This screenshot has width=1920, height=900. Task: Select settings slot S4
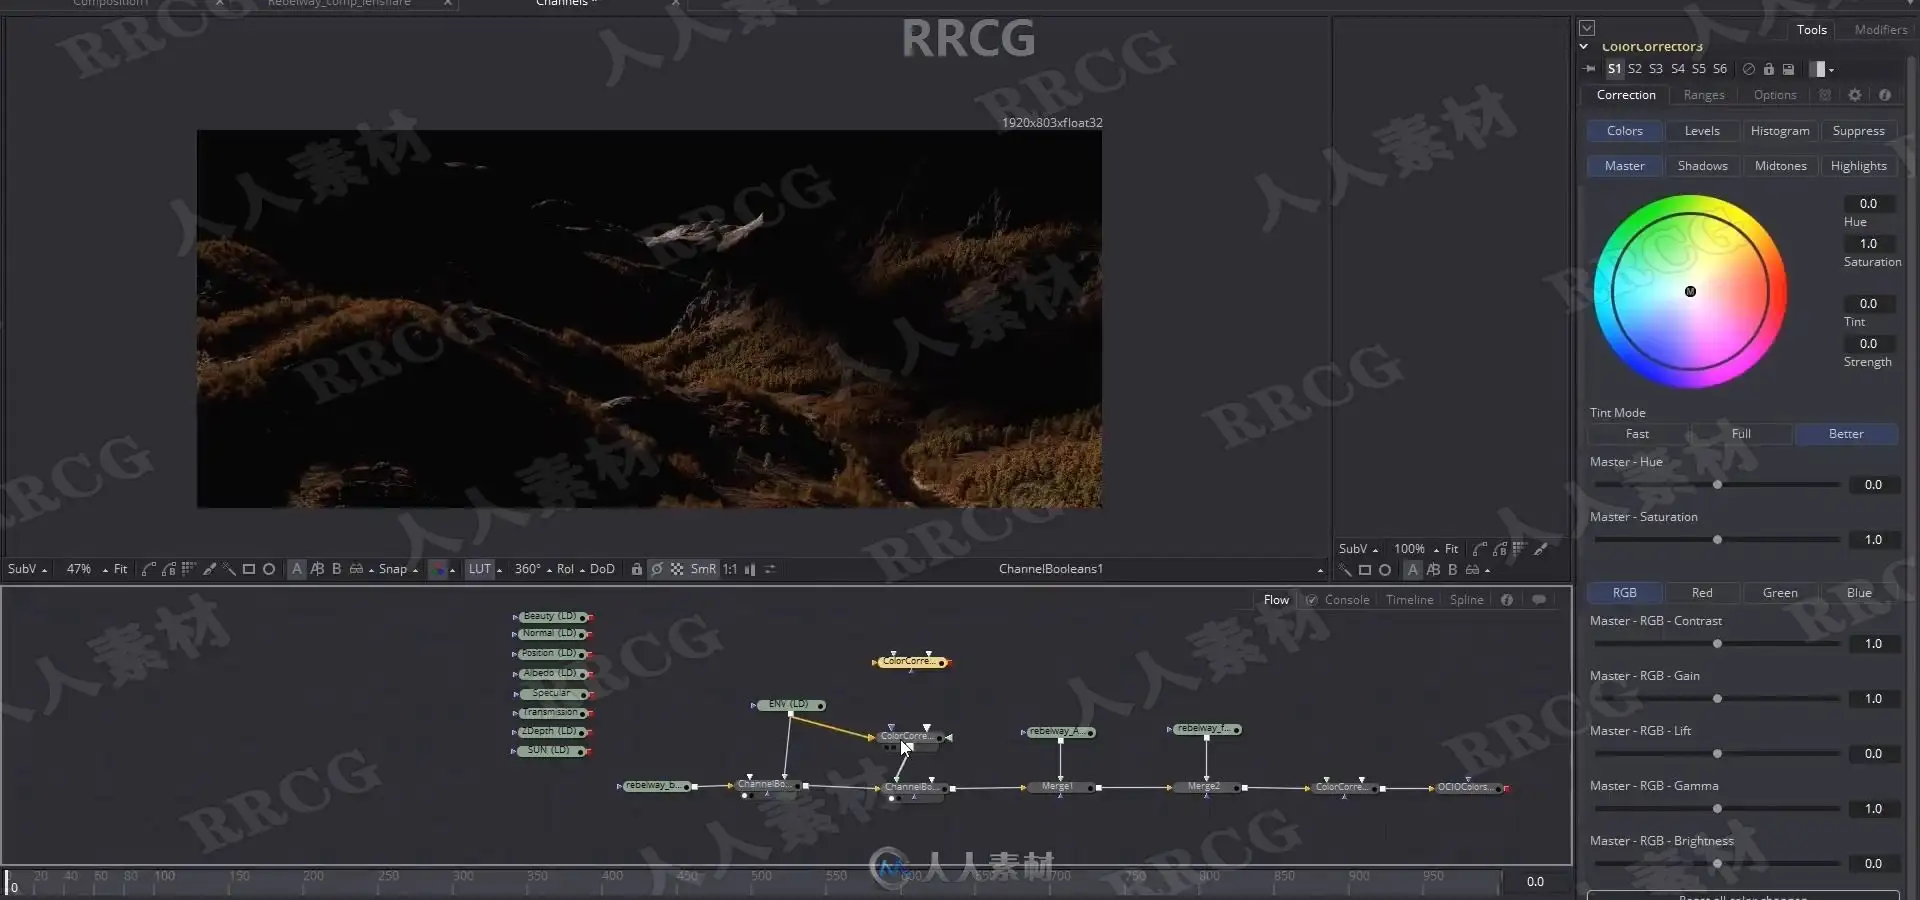[x=1678, y=69]
